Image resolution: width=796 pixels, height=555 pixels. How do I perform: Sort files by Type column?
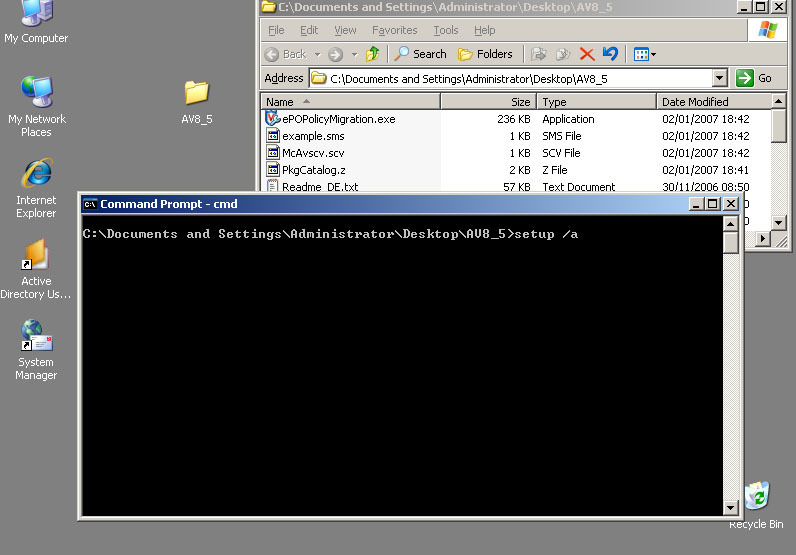pos(596,102)
